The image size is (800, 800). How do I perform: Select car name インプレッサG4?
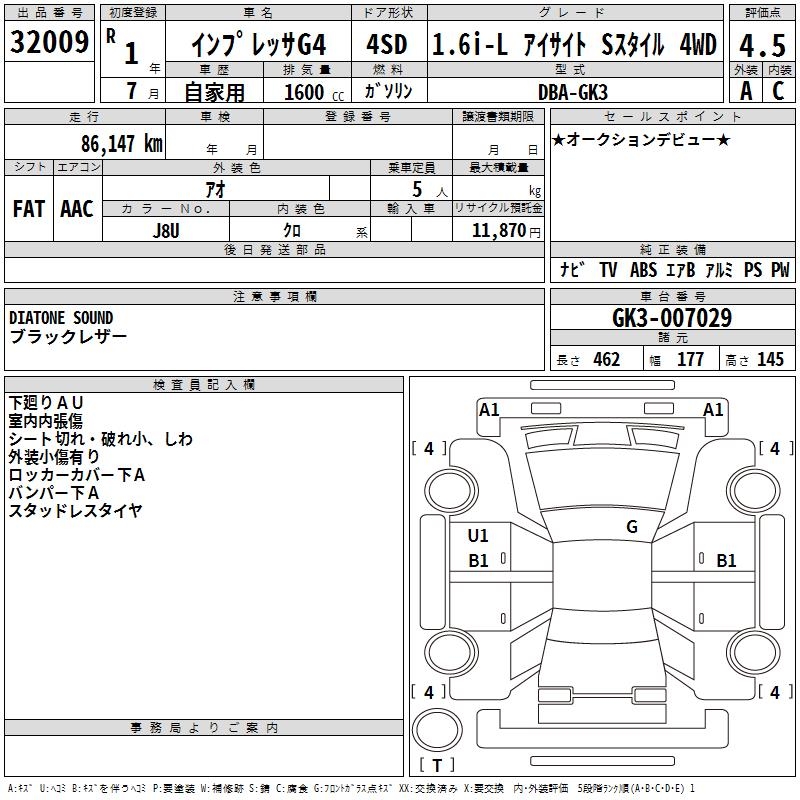pyautogui.click(x=259, y=45)
